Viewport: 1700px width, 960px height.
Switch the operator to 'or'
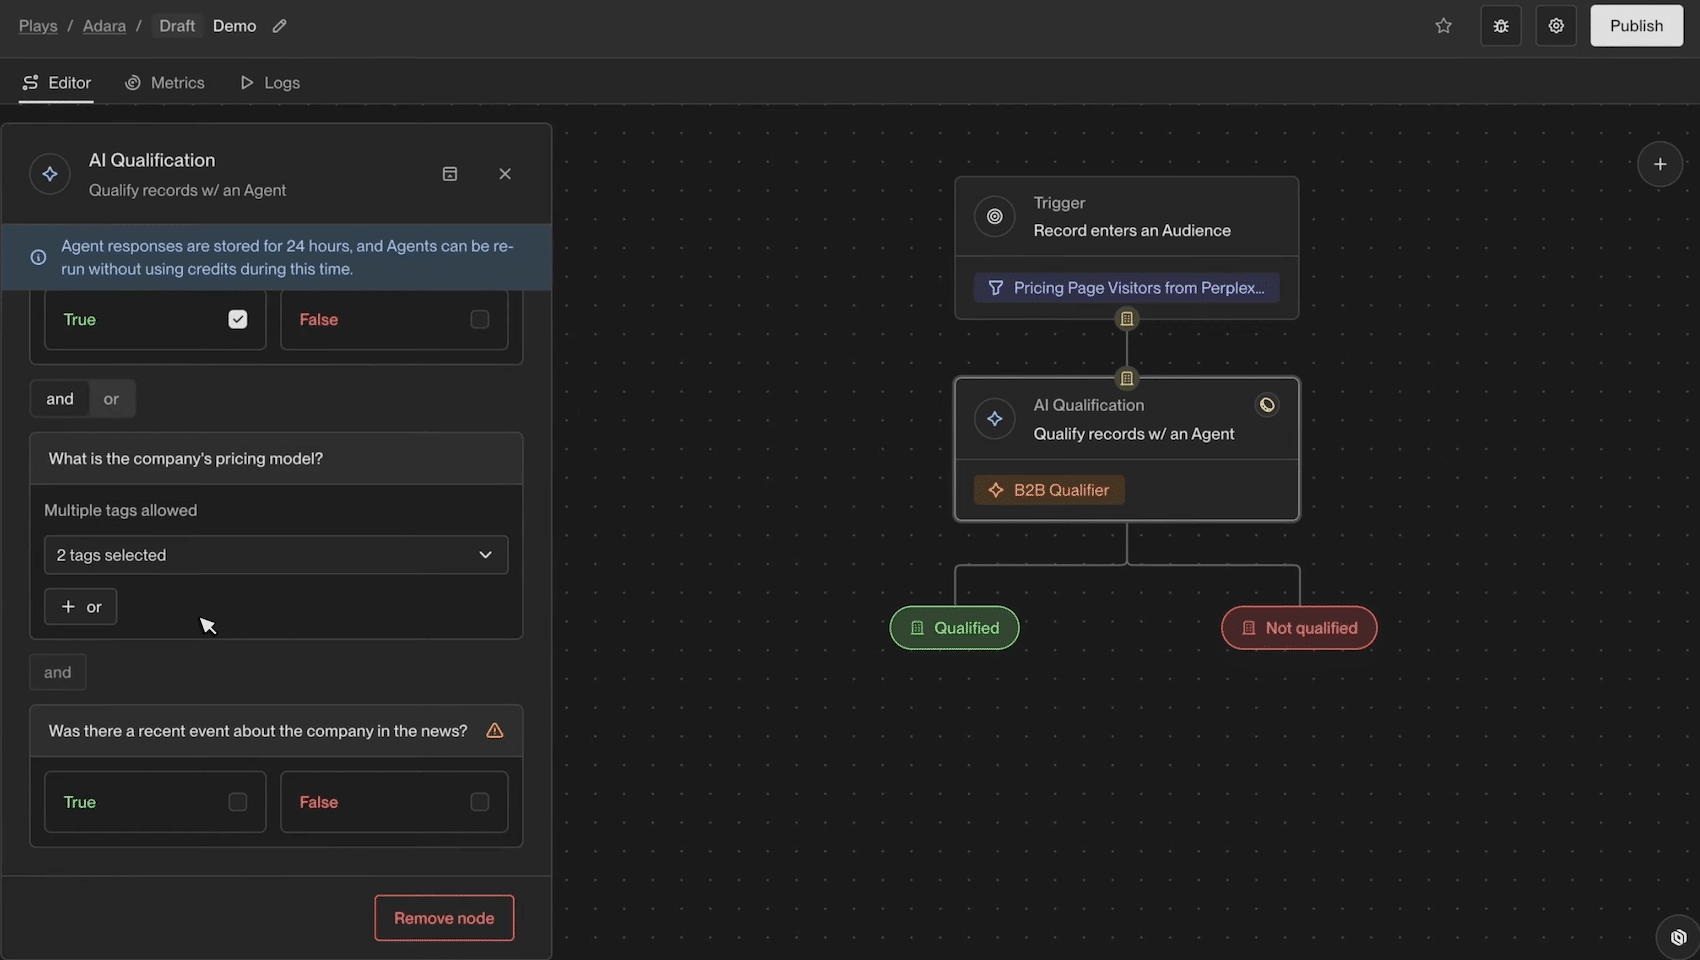click(x=111, y=399)
